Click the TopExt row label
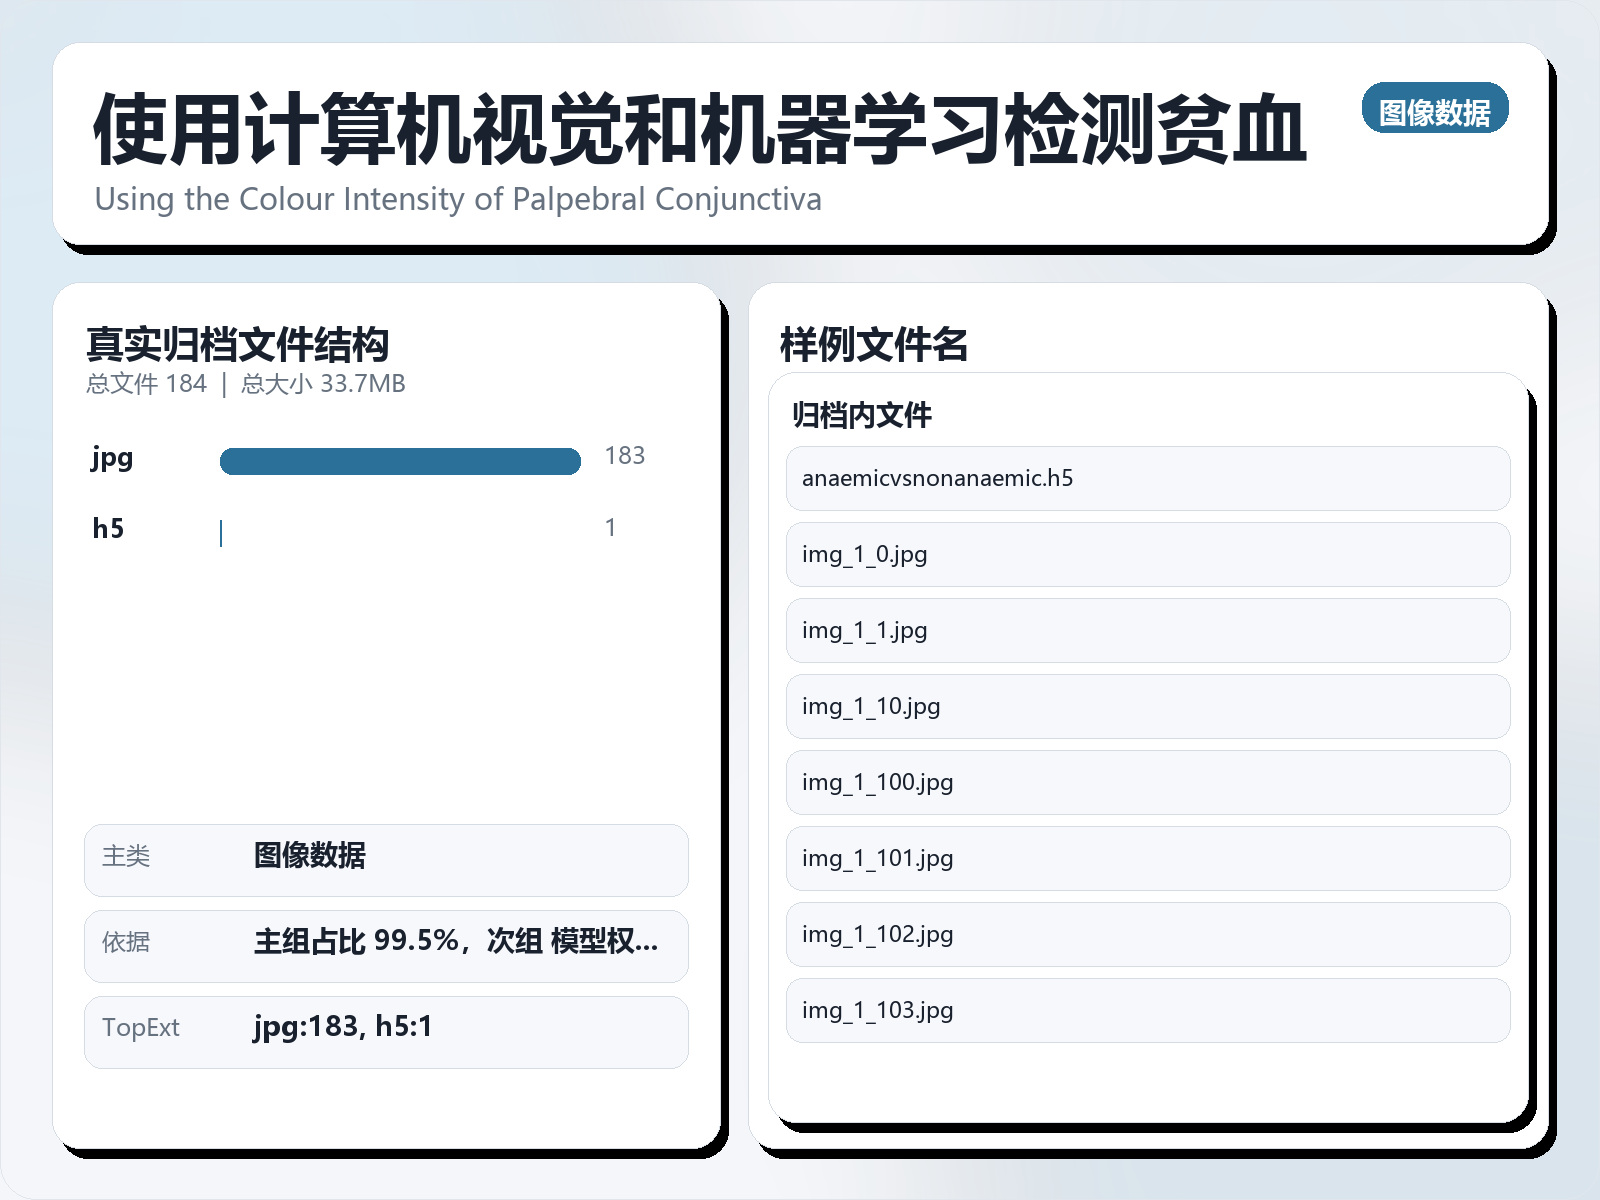The width and height of the screenshot is (1600, 1200). [x=141, y=1029]
